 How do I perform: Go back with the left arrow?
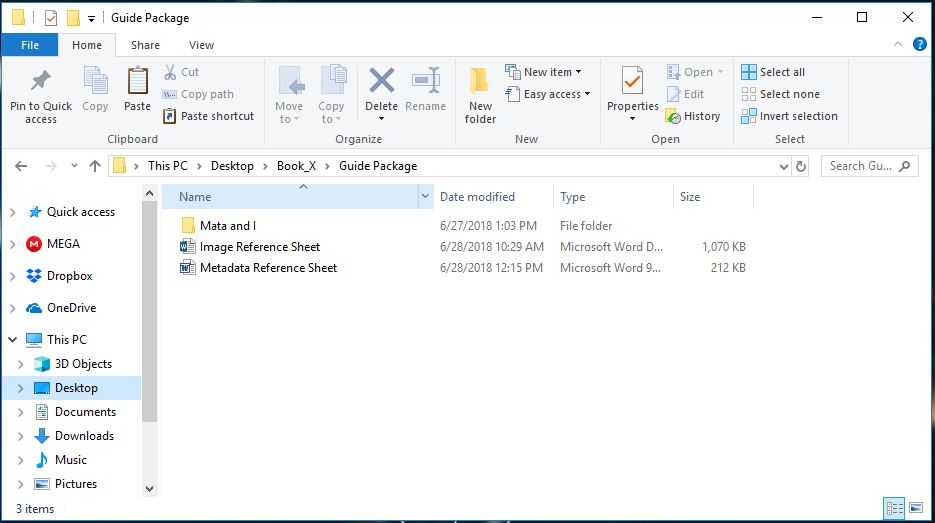(21, 166)
